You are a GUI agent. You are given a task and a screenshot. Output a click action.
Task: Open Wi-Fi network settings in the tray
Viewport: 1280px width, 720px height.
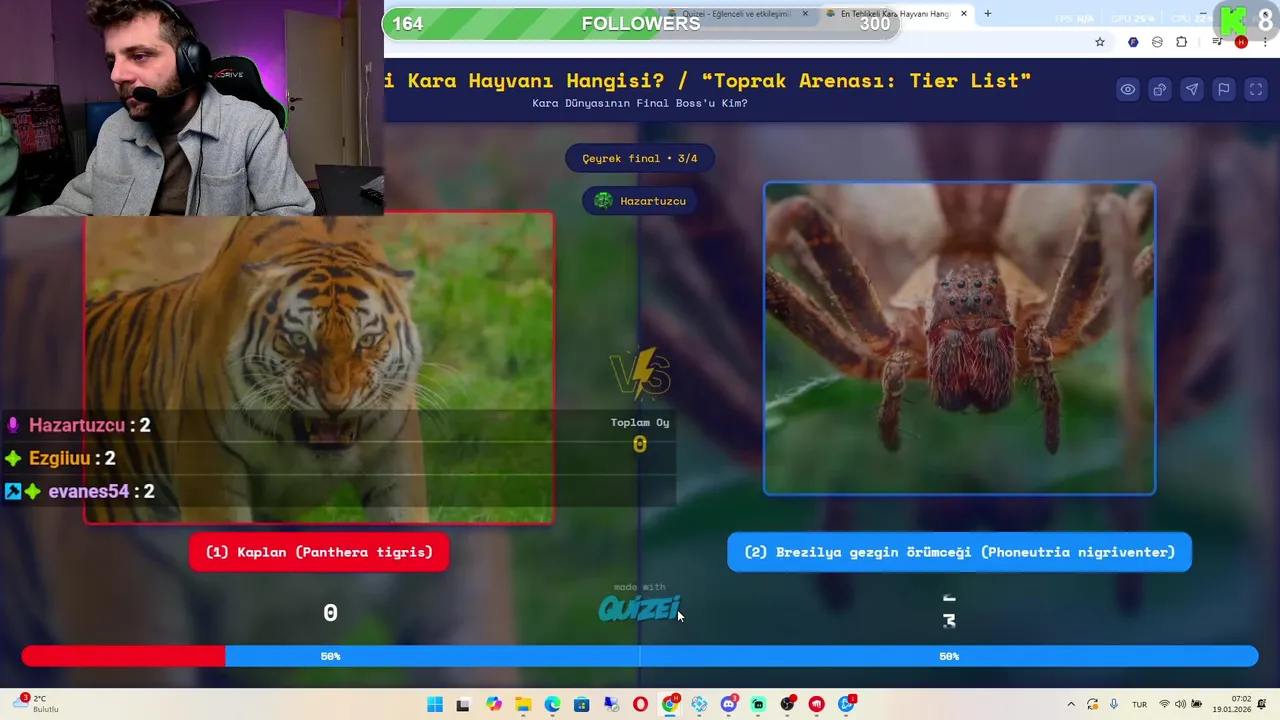[1164, 704]
